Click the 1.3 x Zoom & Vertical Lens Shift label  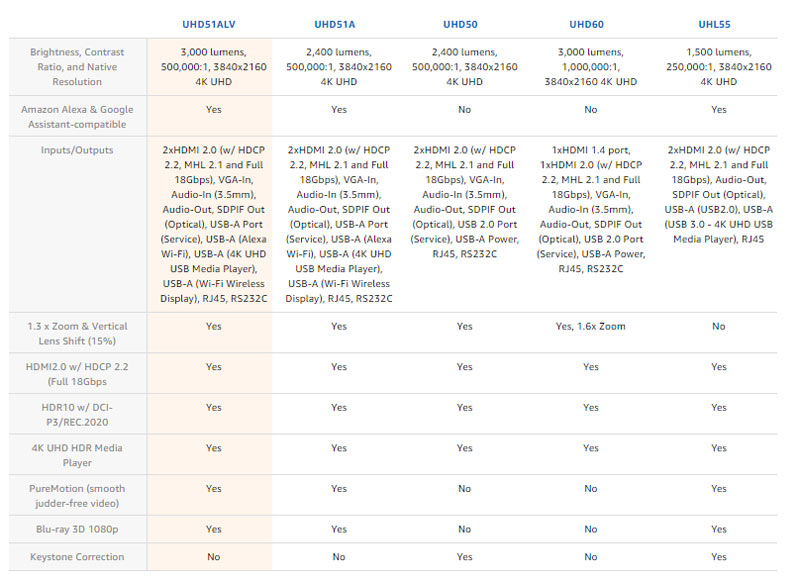[77, 334]
